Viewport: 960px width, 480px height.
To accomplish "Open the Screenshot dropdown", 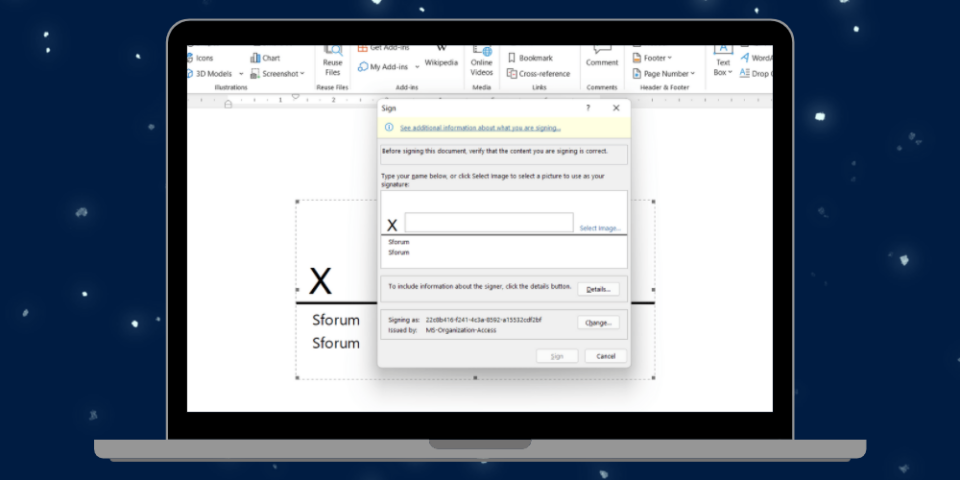I will click(x=303, y=74).
